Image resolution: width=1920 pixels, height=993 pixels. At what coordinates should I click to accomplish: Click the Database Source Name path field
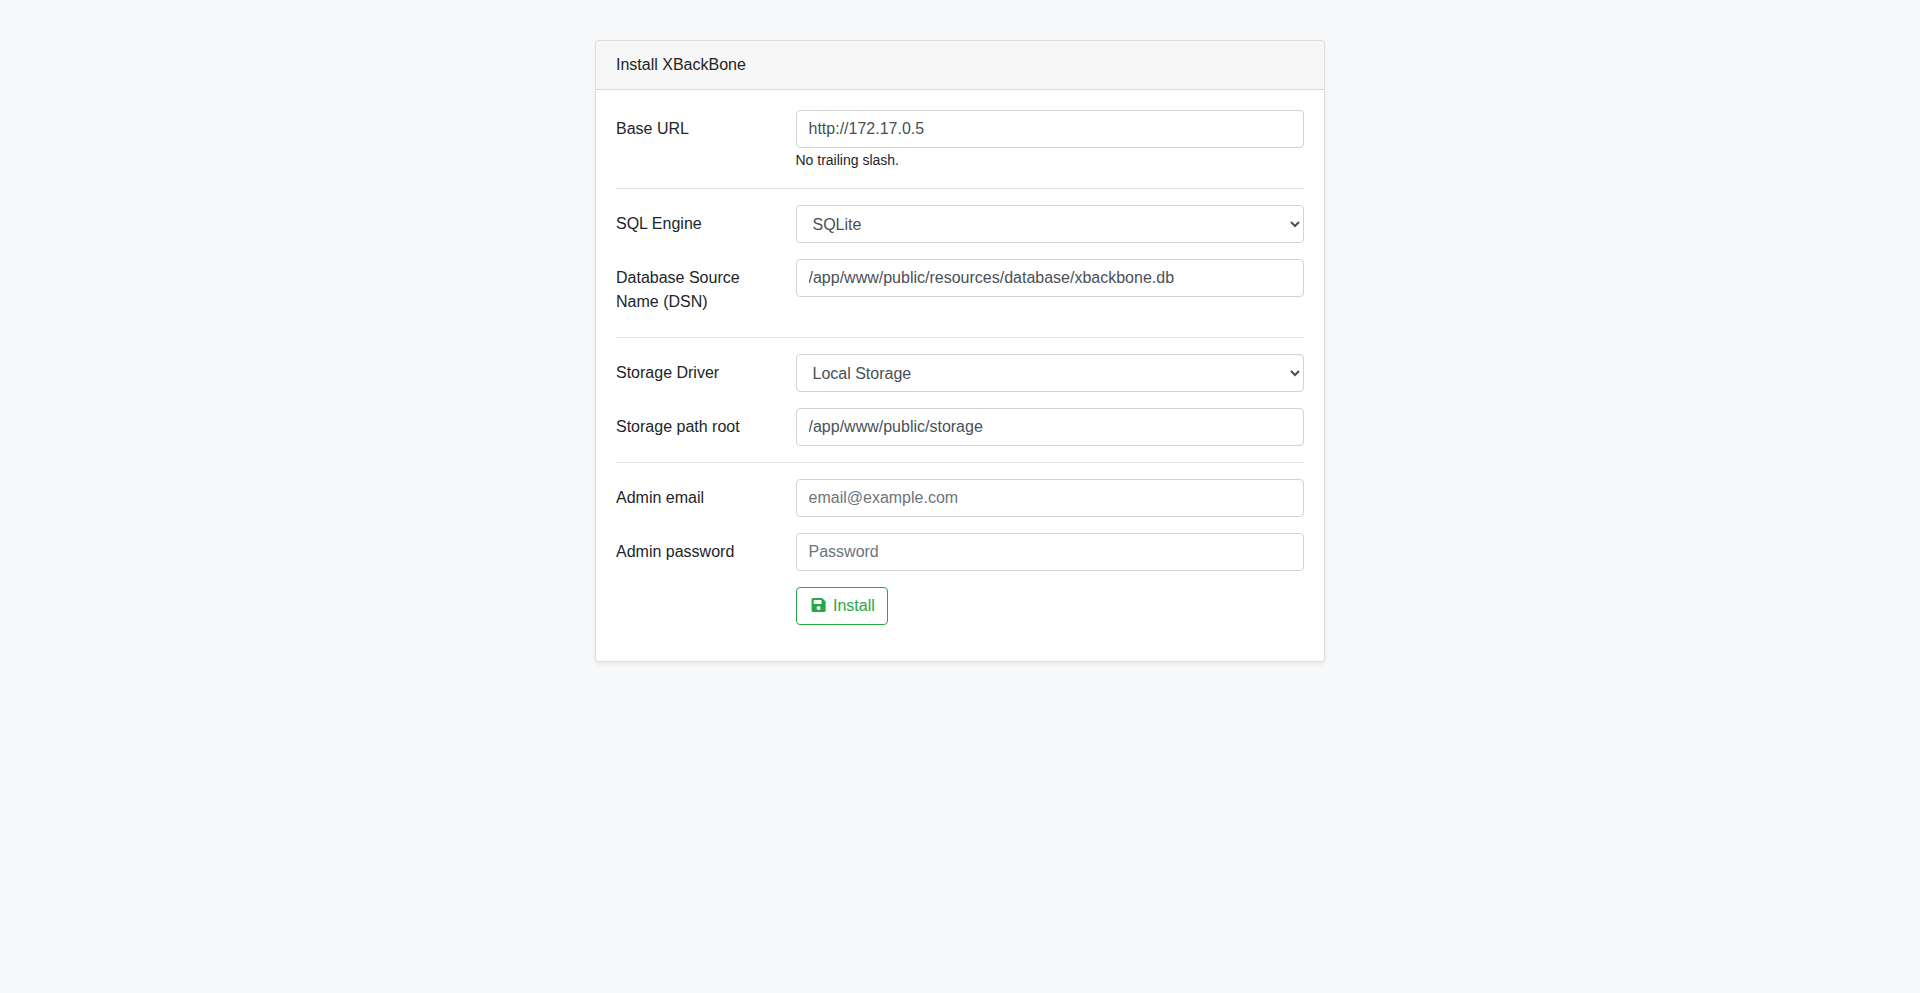tap(1048, 278)
